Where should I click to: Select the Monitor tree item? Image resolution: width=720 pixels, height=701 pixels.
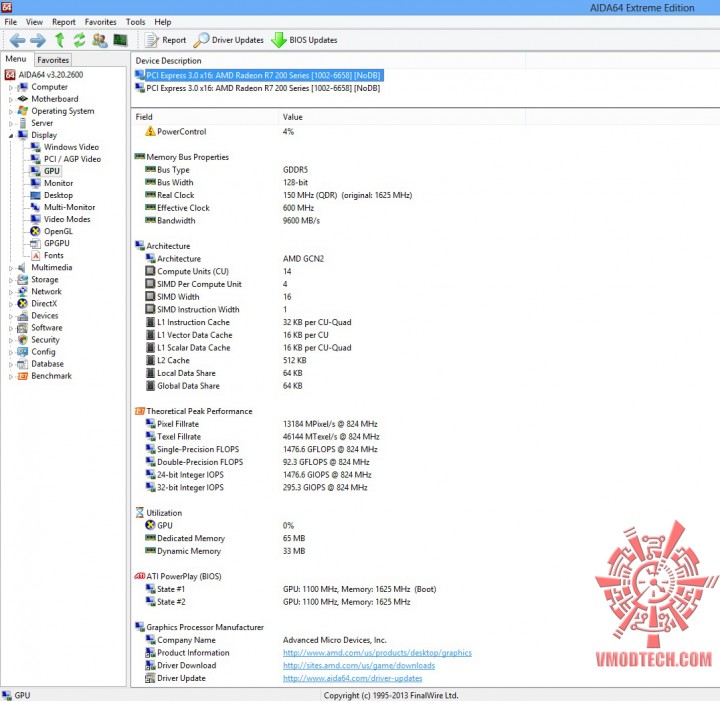pyautogui.click(x=52, y=183)
